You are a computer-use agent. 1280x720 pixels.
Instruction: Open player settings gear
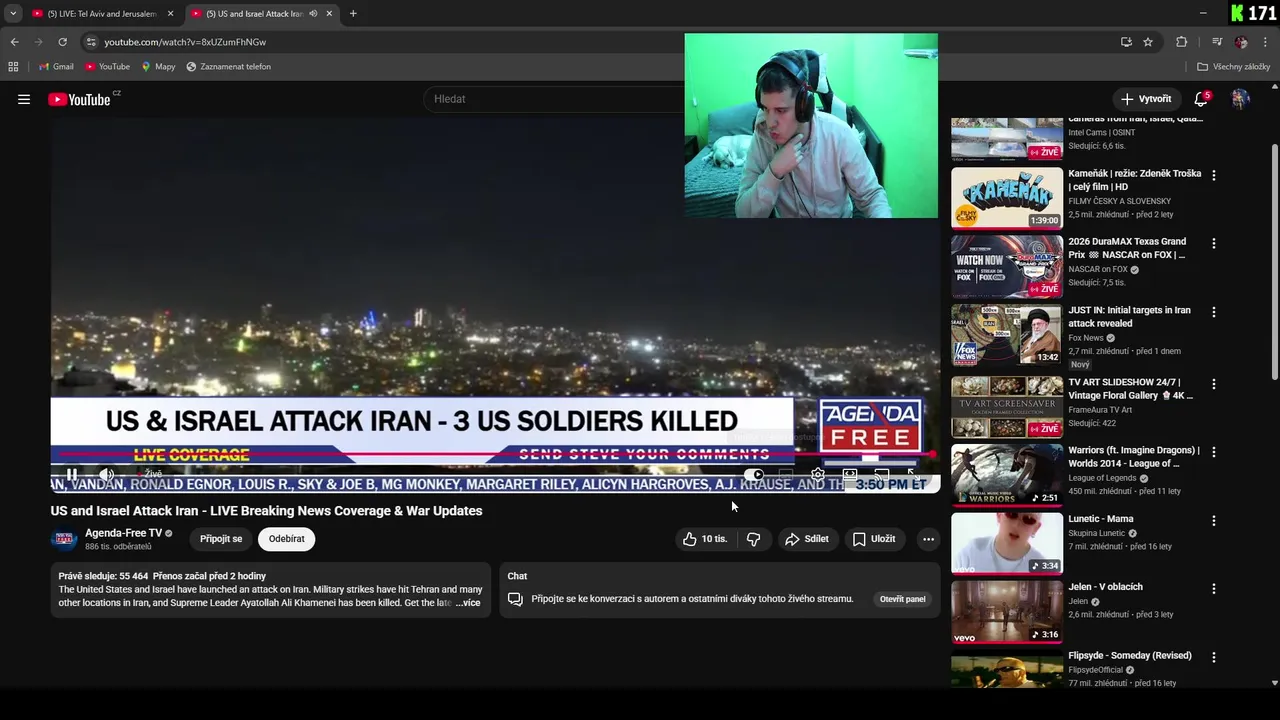click(x=818, y=475)
